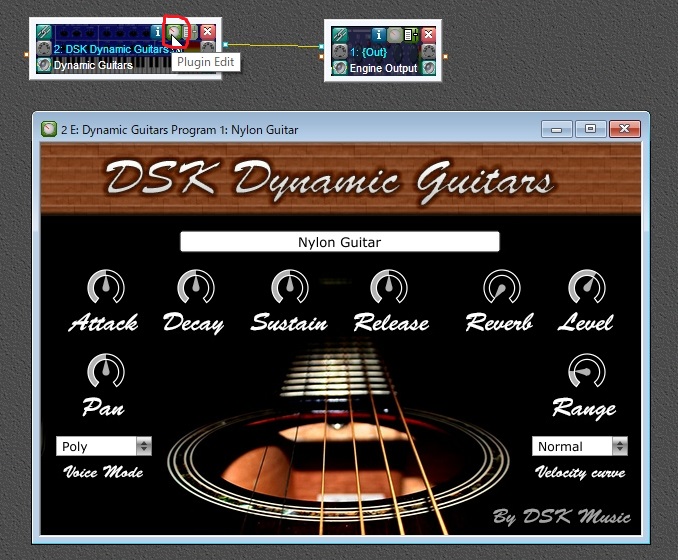Image resolution: width=678 pixels, height=560 pixels.
Task: Click the Release knob
Action: tap(389, 287)
